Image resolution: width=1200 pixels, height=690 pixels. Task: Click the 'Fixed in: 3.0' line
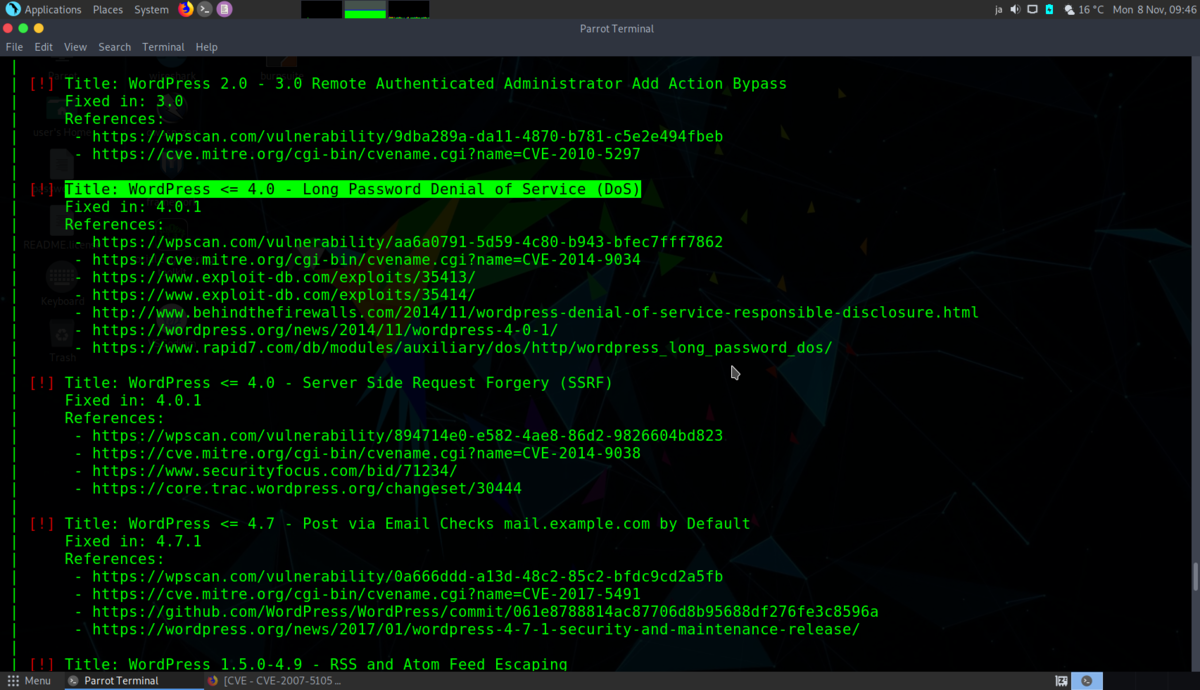[x=124, y=101]
